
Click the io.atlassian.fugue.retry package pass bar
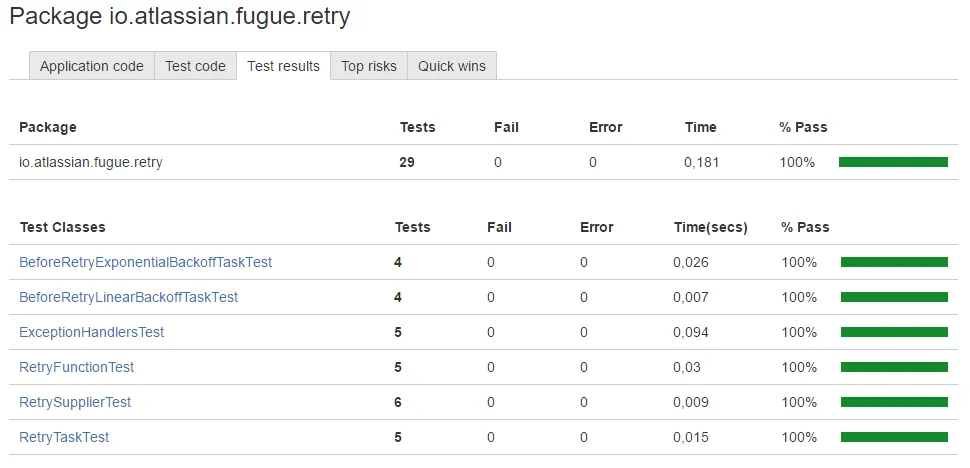coord(893,162)
